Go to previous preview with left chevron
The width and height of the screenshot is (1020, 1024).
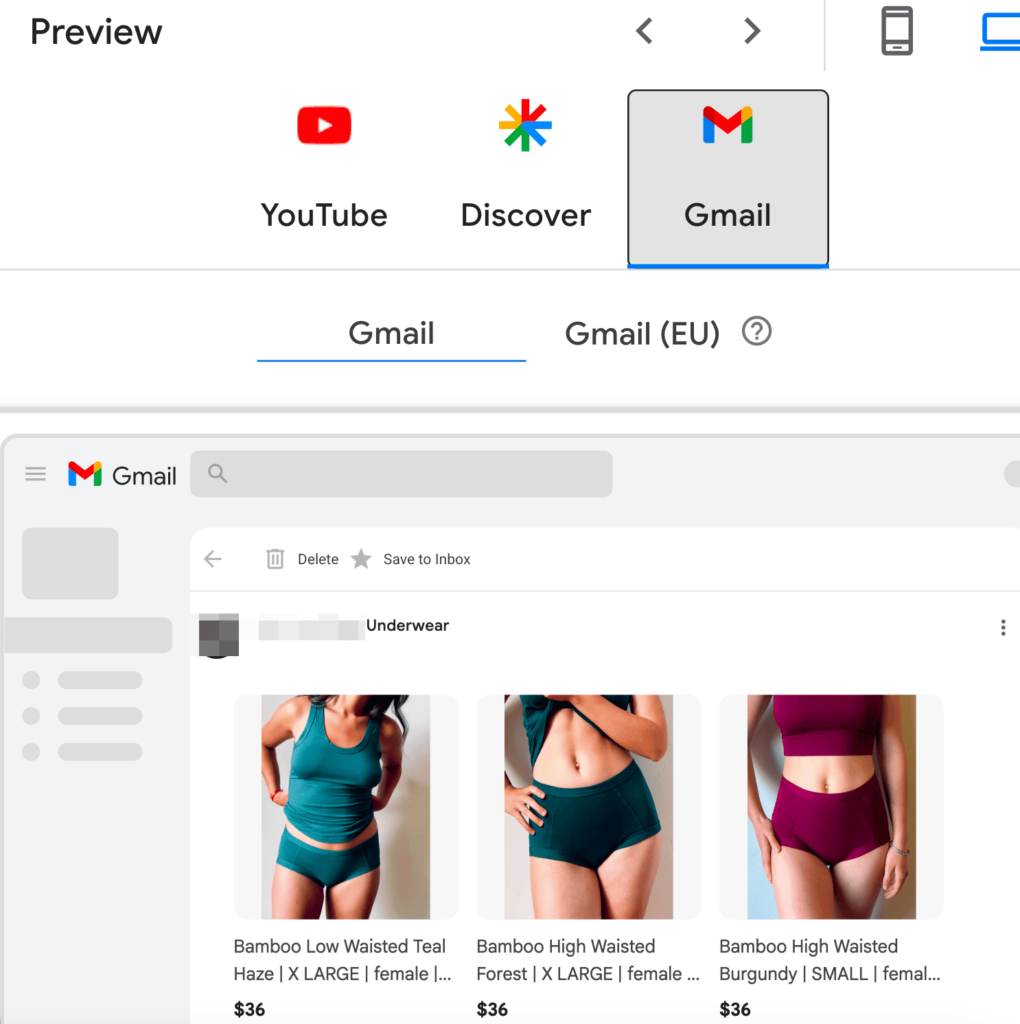pos(645,31)
